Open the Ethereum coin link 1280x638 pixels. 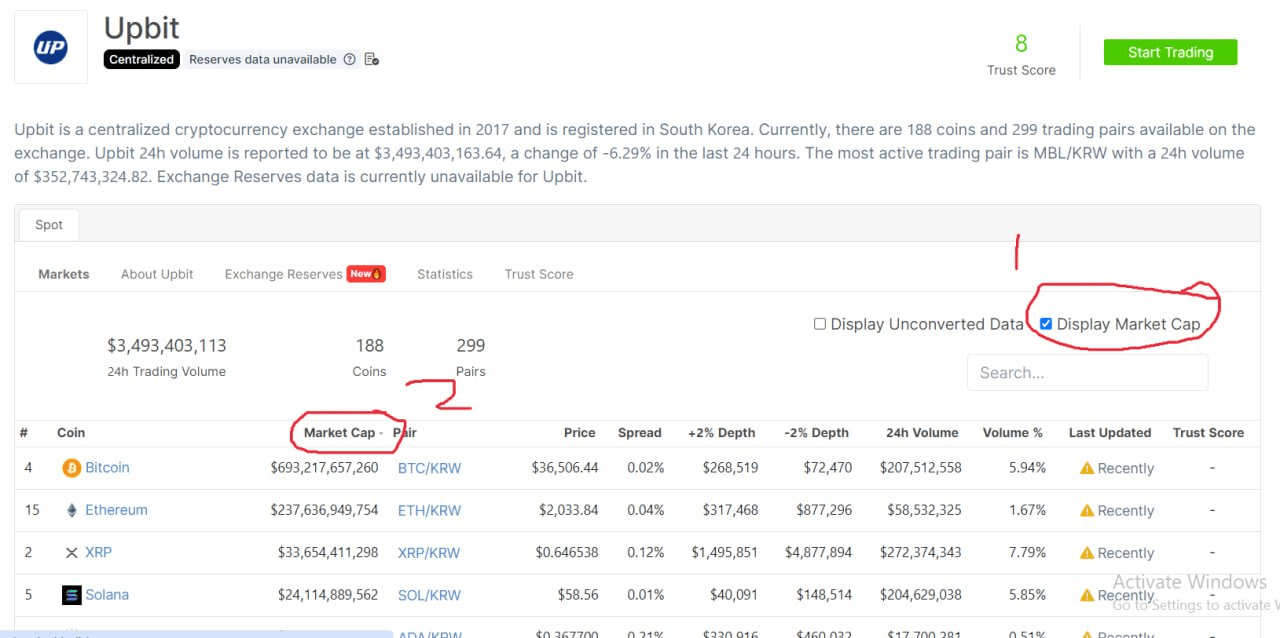click(116, 510)
